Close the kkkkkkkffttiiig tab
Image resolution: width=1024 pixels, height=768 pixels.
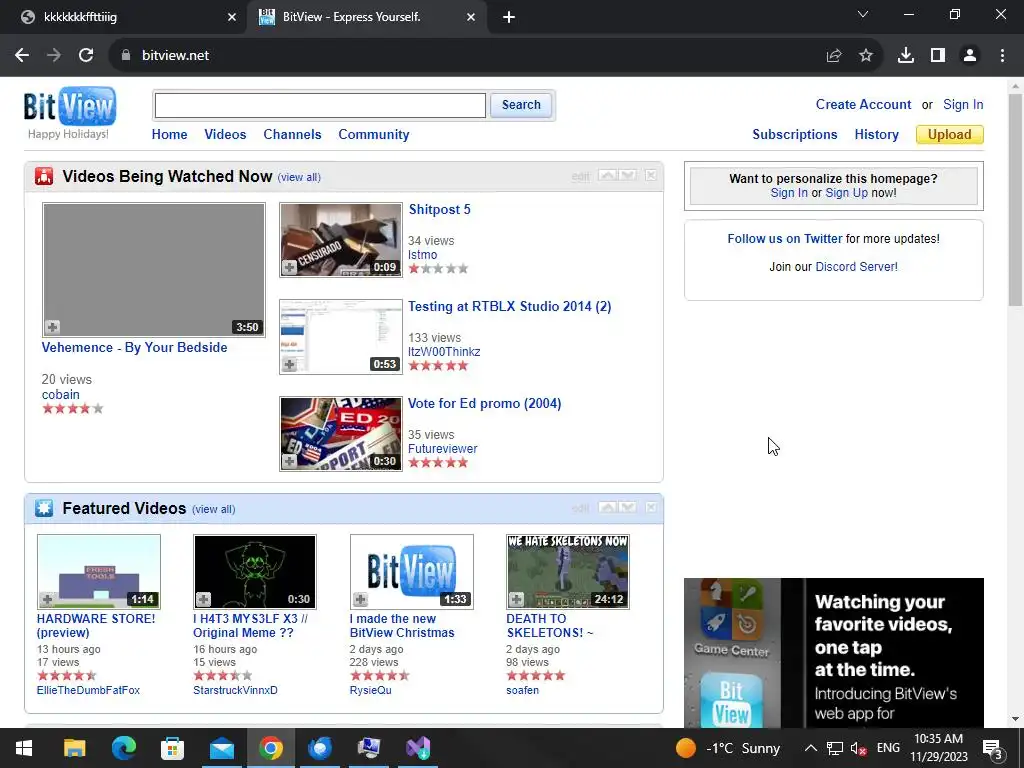[232, 18]
